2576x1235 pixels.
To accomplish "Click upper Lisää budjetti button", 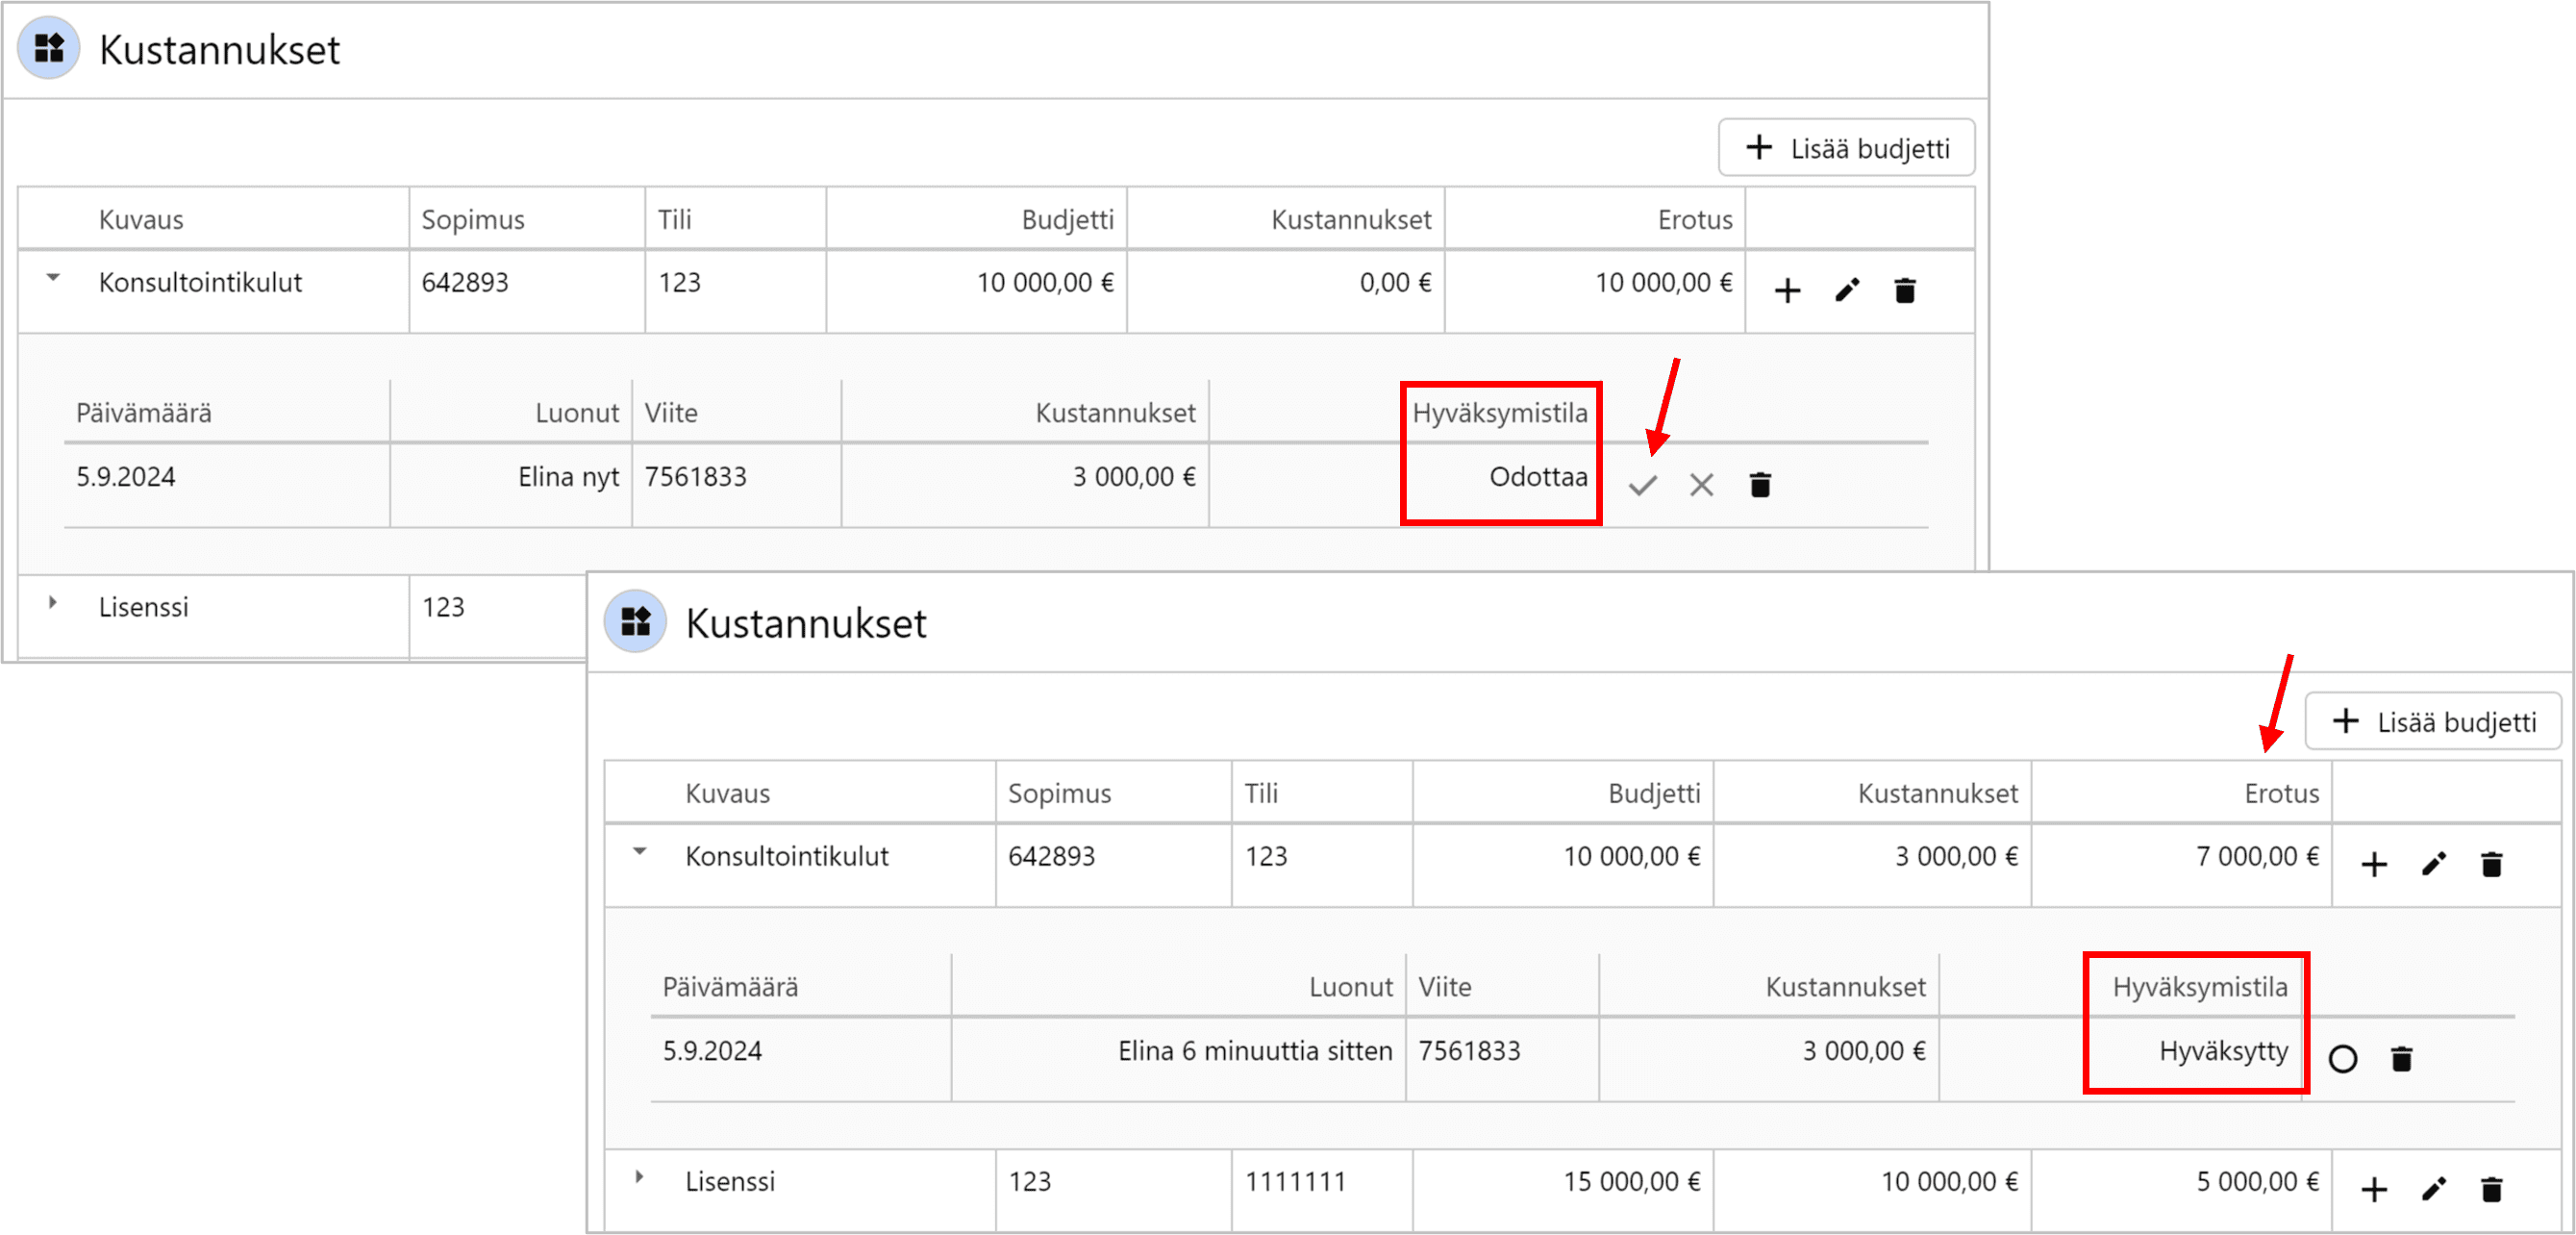I will coord(1846,148).
